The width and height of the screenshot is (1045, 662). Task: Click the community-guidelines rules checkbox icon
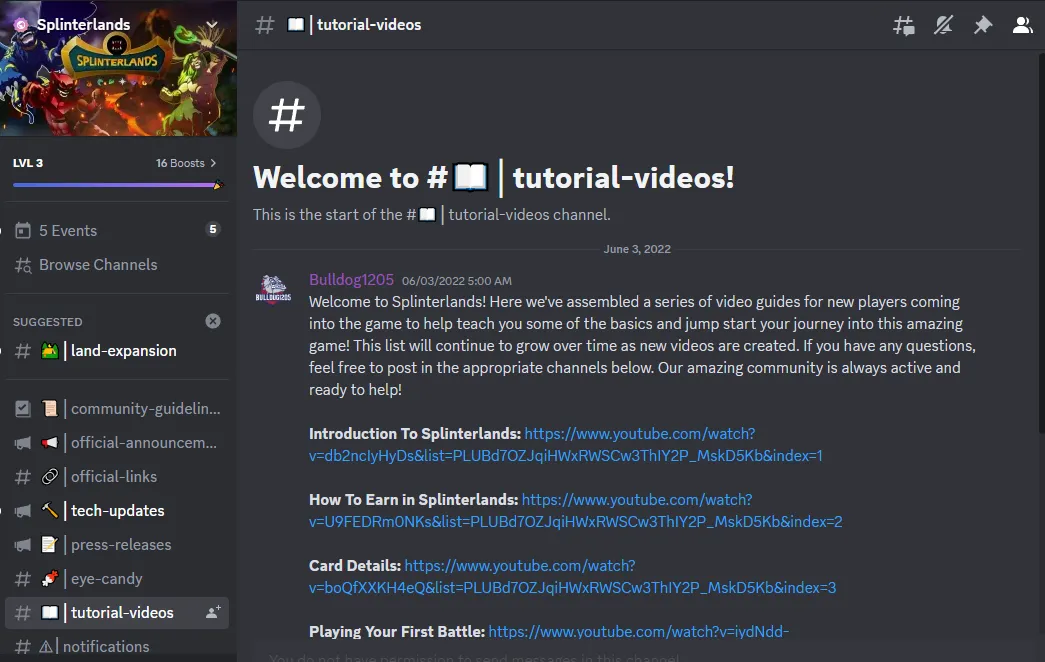[x=23, y=409]
